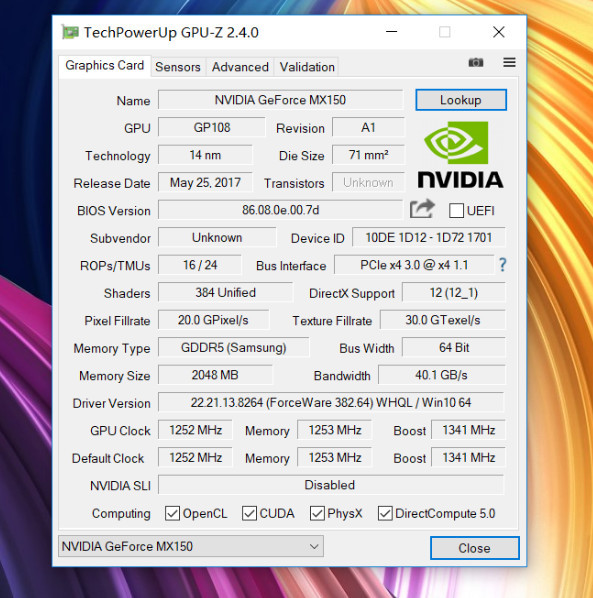Click the Technology field 14 nm
This screenshot has height=598, width=593.
point(205,155)
